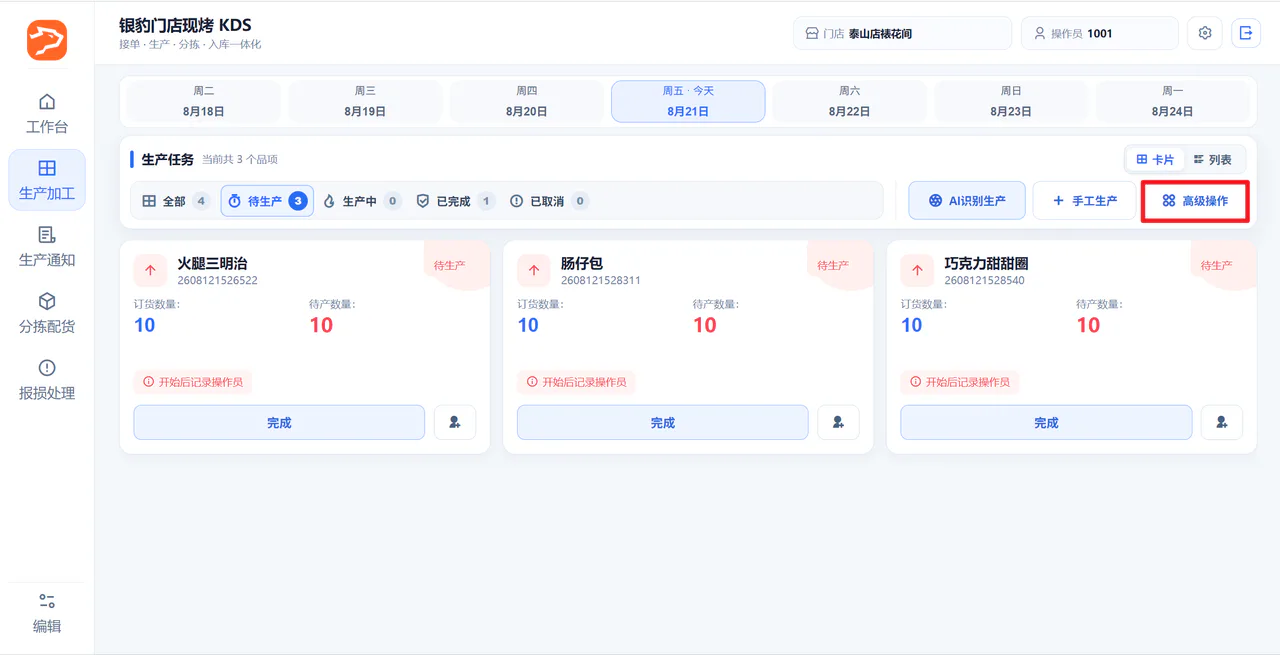The height and width of the screenshot is (655, 1280).
Task: Select Wednesday 8月19日 date
Action: [365, 101]
